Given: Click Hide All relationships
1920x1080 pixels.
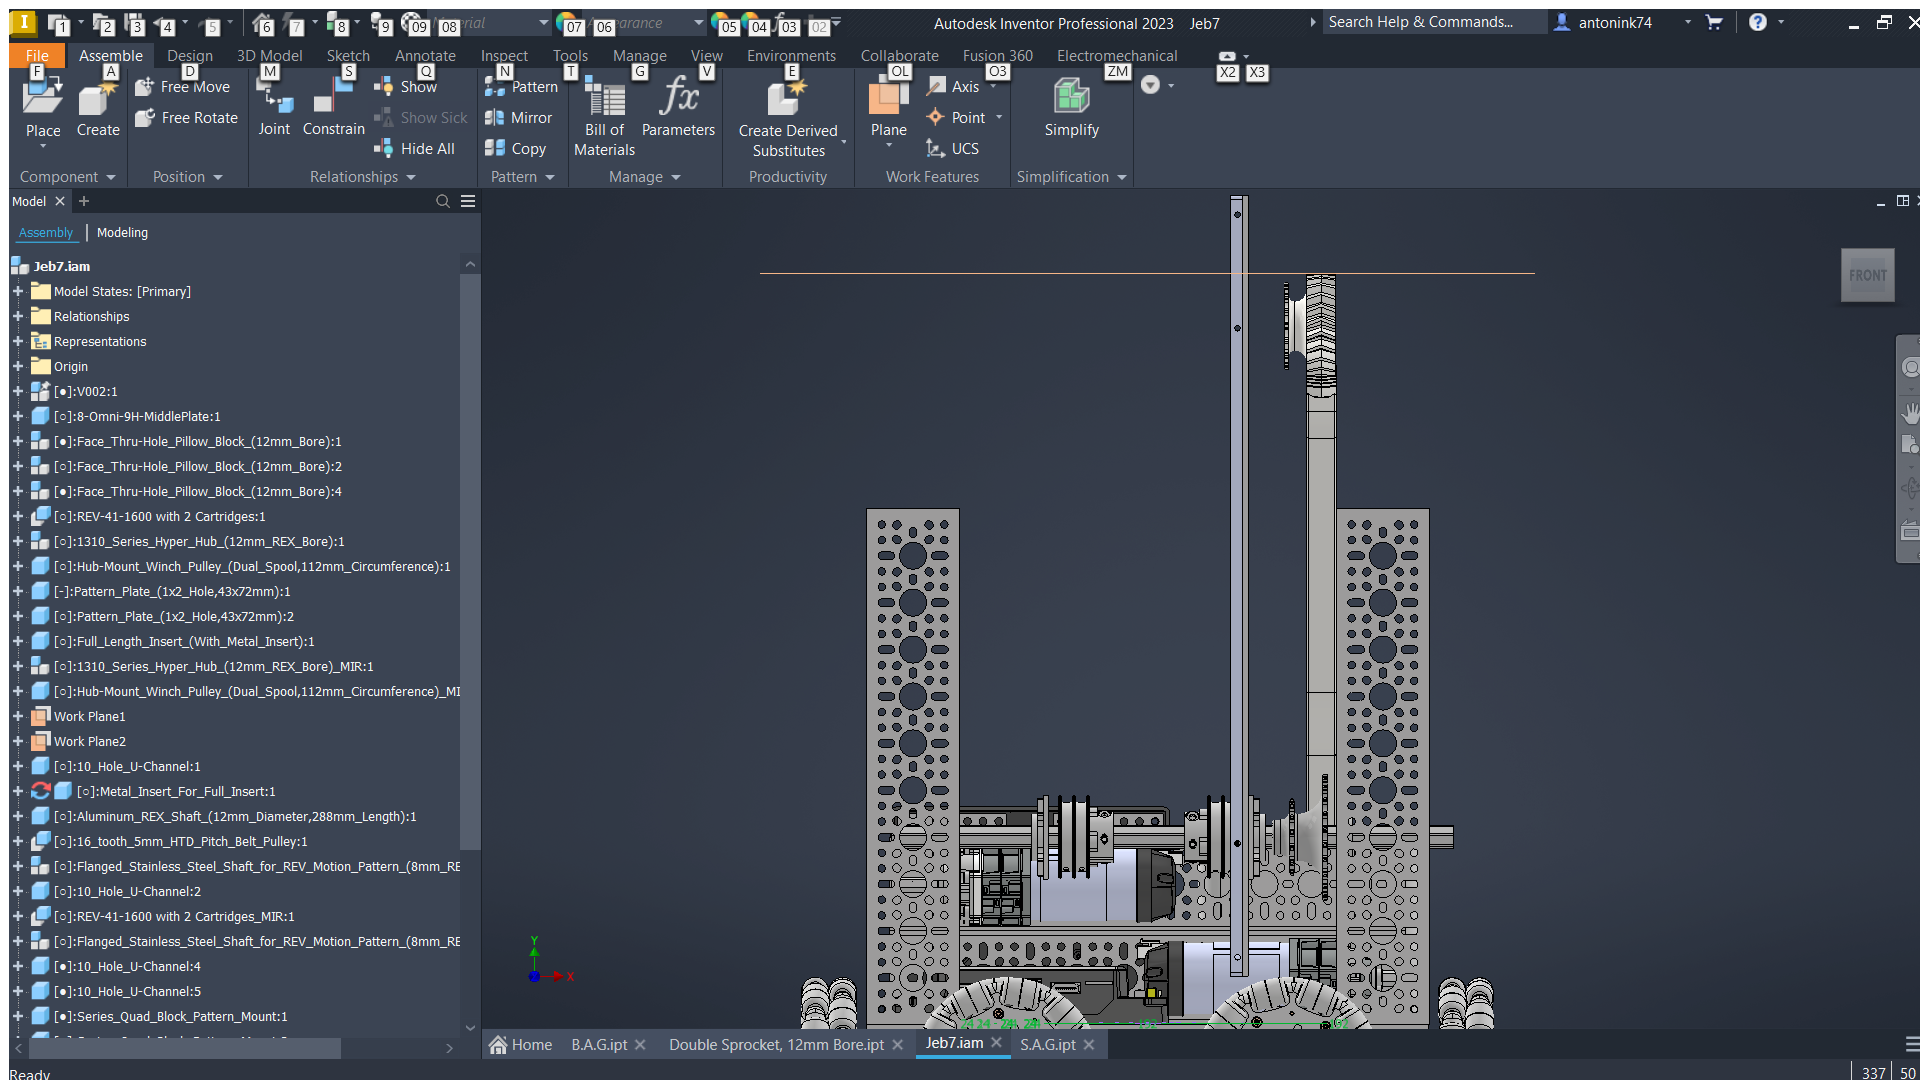Looking at the screenshot, I should pyautogui.click(x=415, y=149).
